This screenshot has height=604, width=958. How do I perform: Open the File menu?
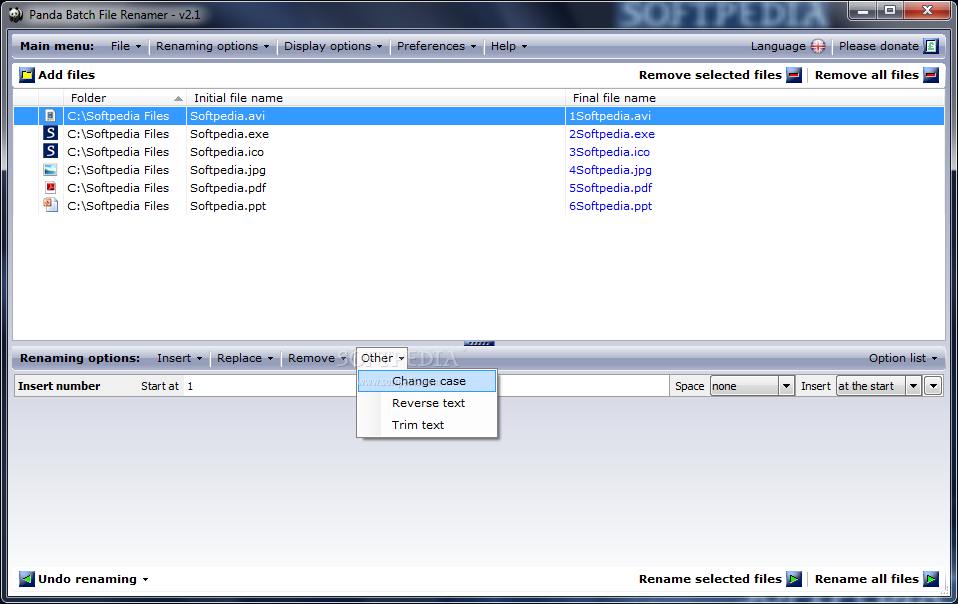pos(126,46)
